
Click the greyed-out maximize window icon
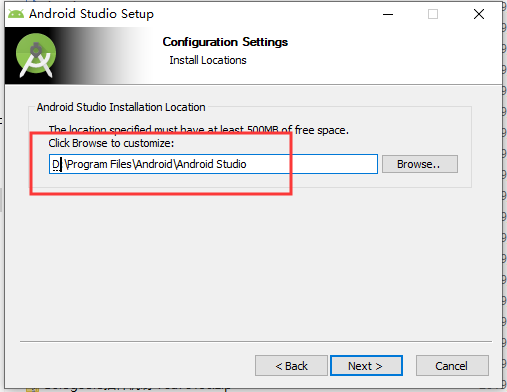click(x=433, y=14)
